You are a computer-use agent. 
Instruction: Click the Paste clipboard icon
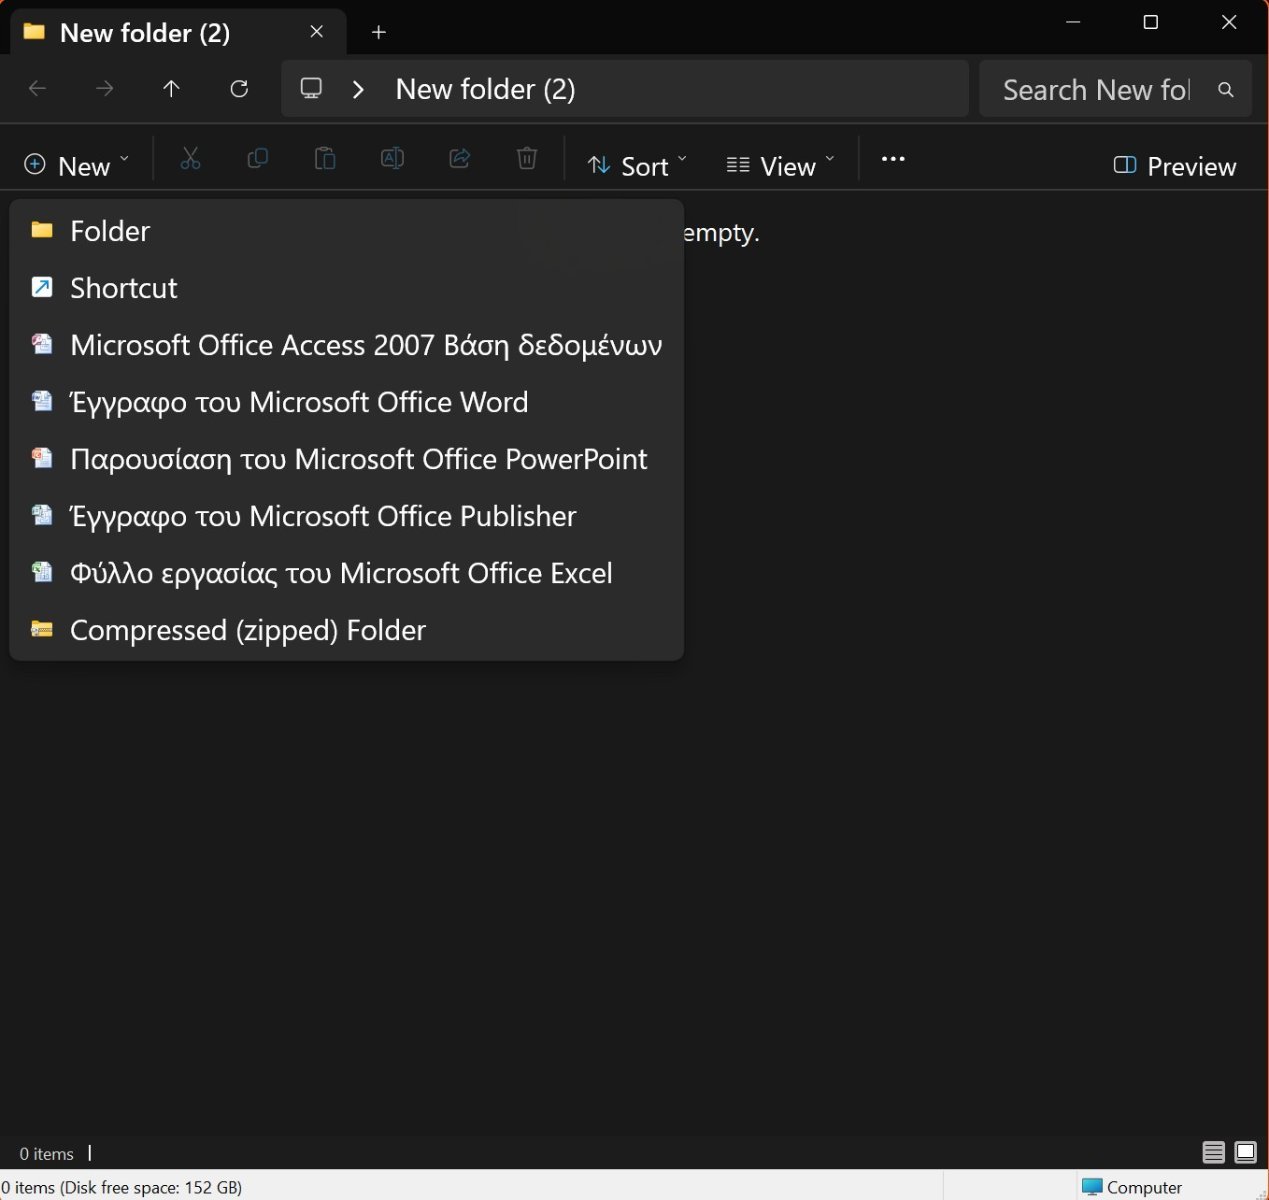click(x=325, y=159)
